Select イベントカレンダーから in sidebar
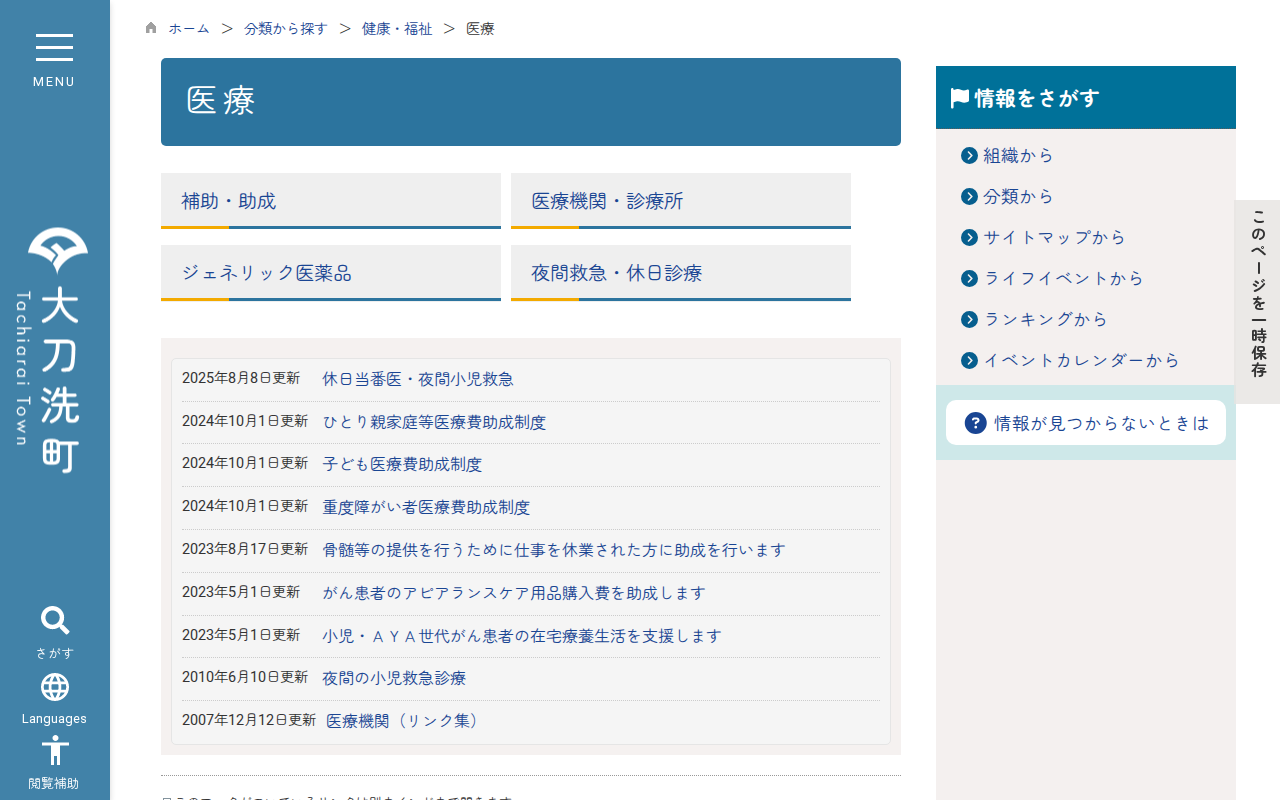 (x=1081, y=360)
